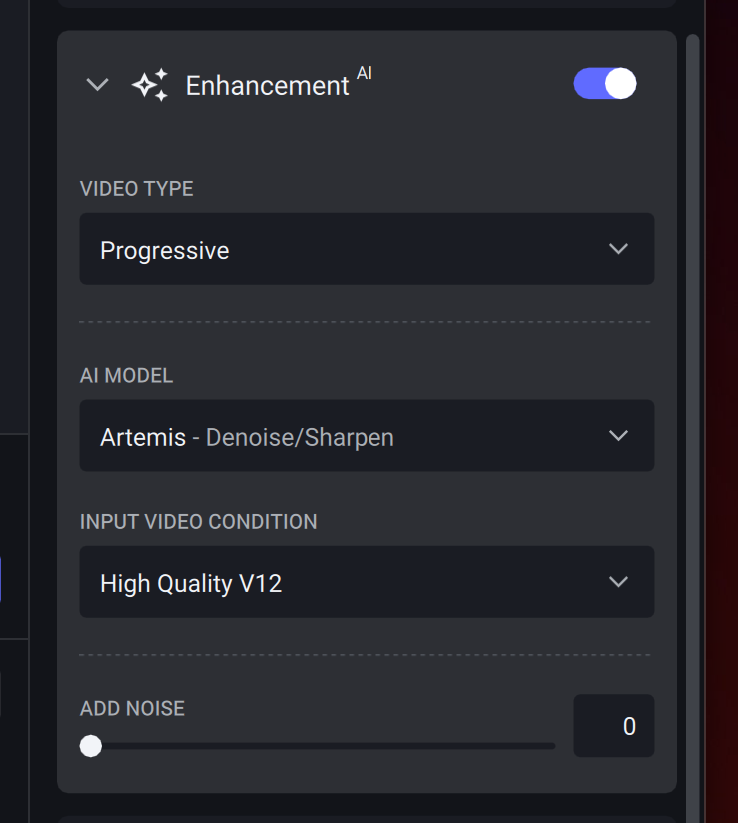
Task: Click the arrow icon in Progressive field
Action: (618, 249)
